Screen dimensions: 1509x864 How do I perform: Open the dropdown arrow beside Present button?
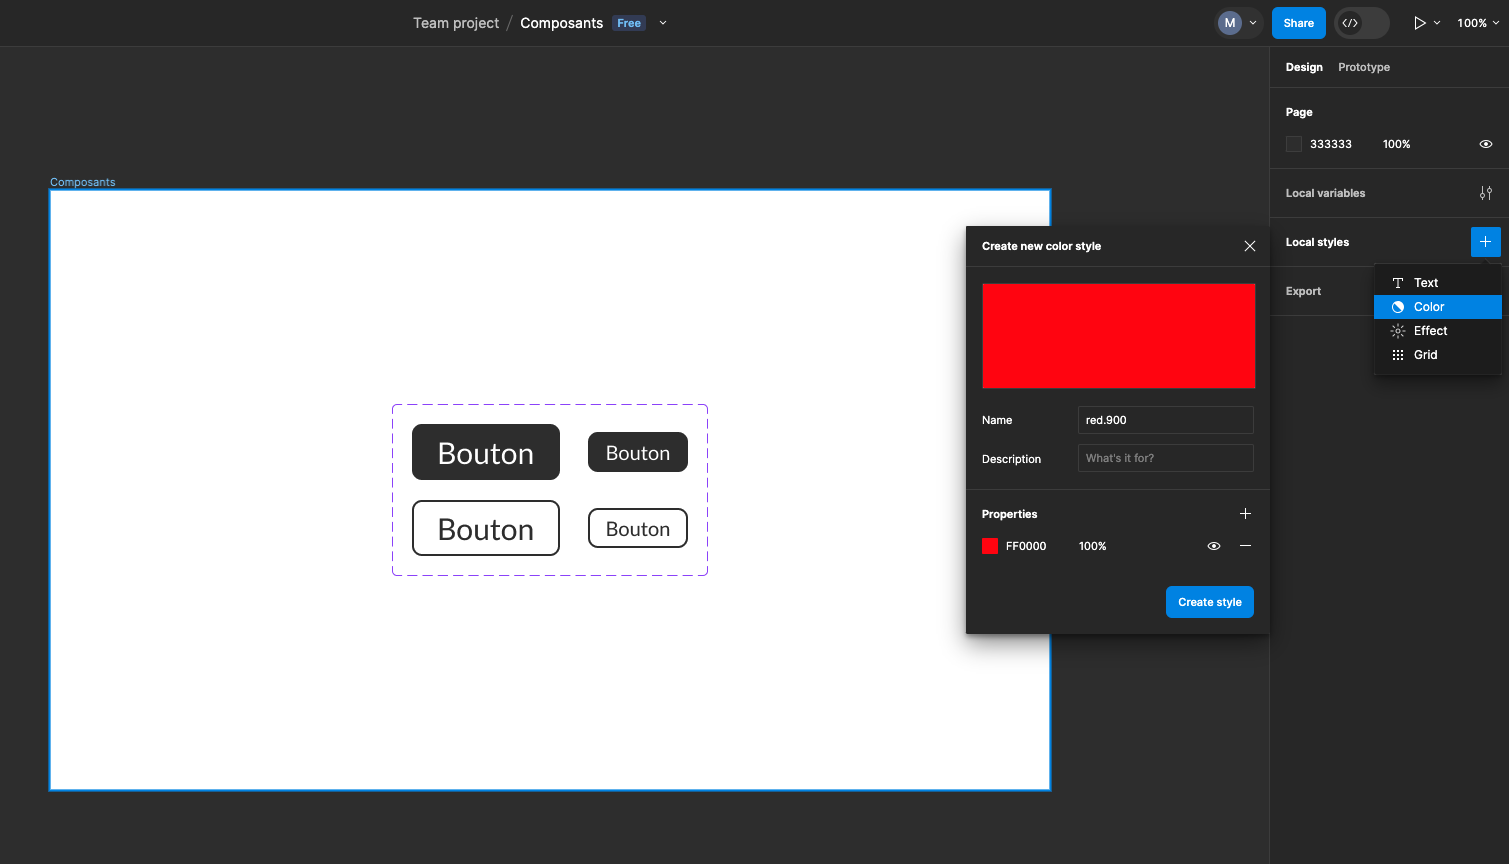pyautogui.click(x=1437, y=23)
